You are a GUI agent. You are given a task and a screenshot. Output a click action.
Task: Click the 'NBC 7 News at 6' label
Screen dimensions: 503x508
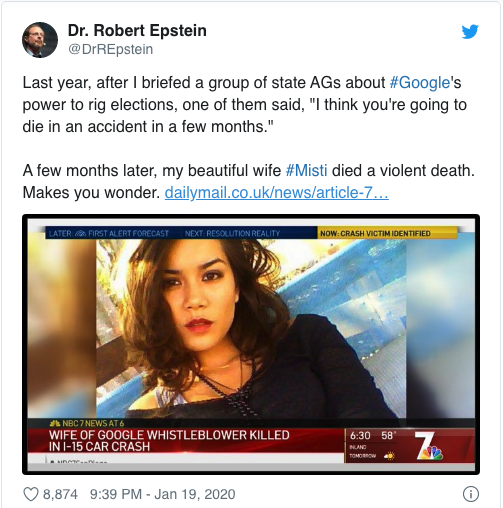click(87, 423)
